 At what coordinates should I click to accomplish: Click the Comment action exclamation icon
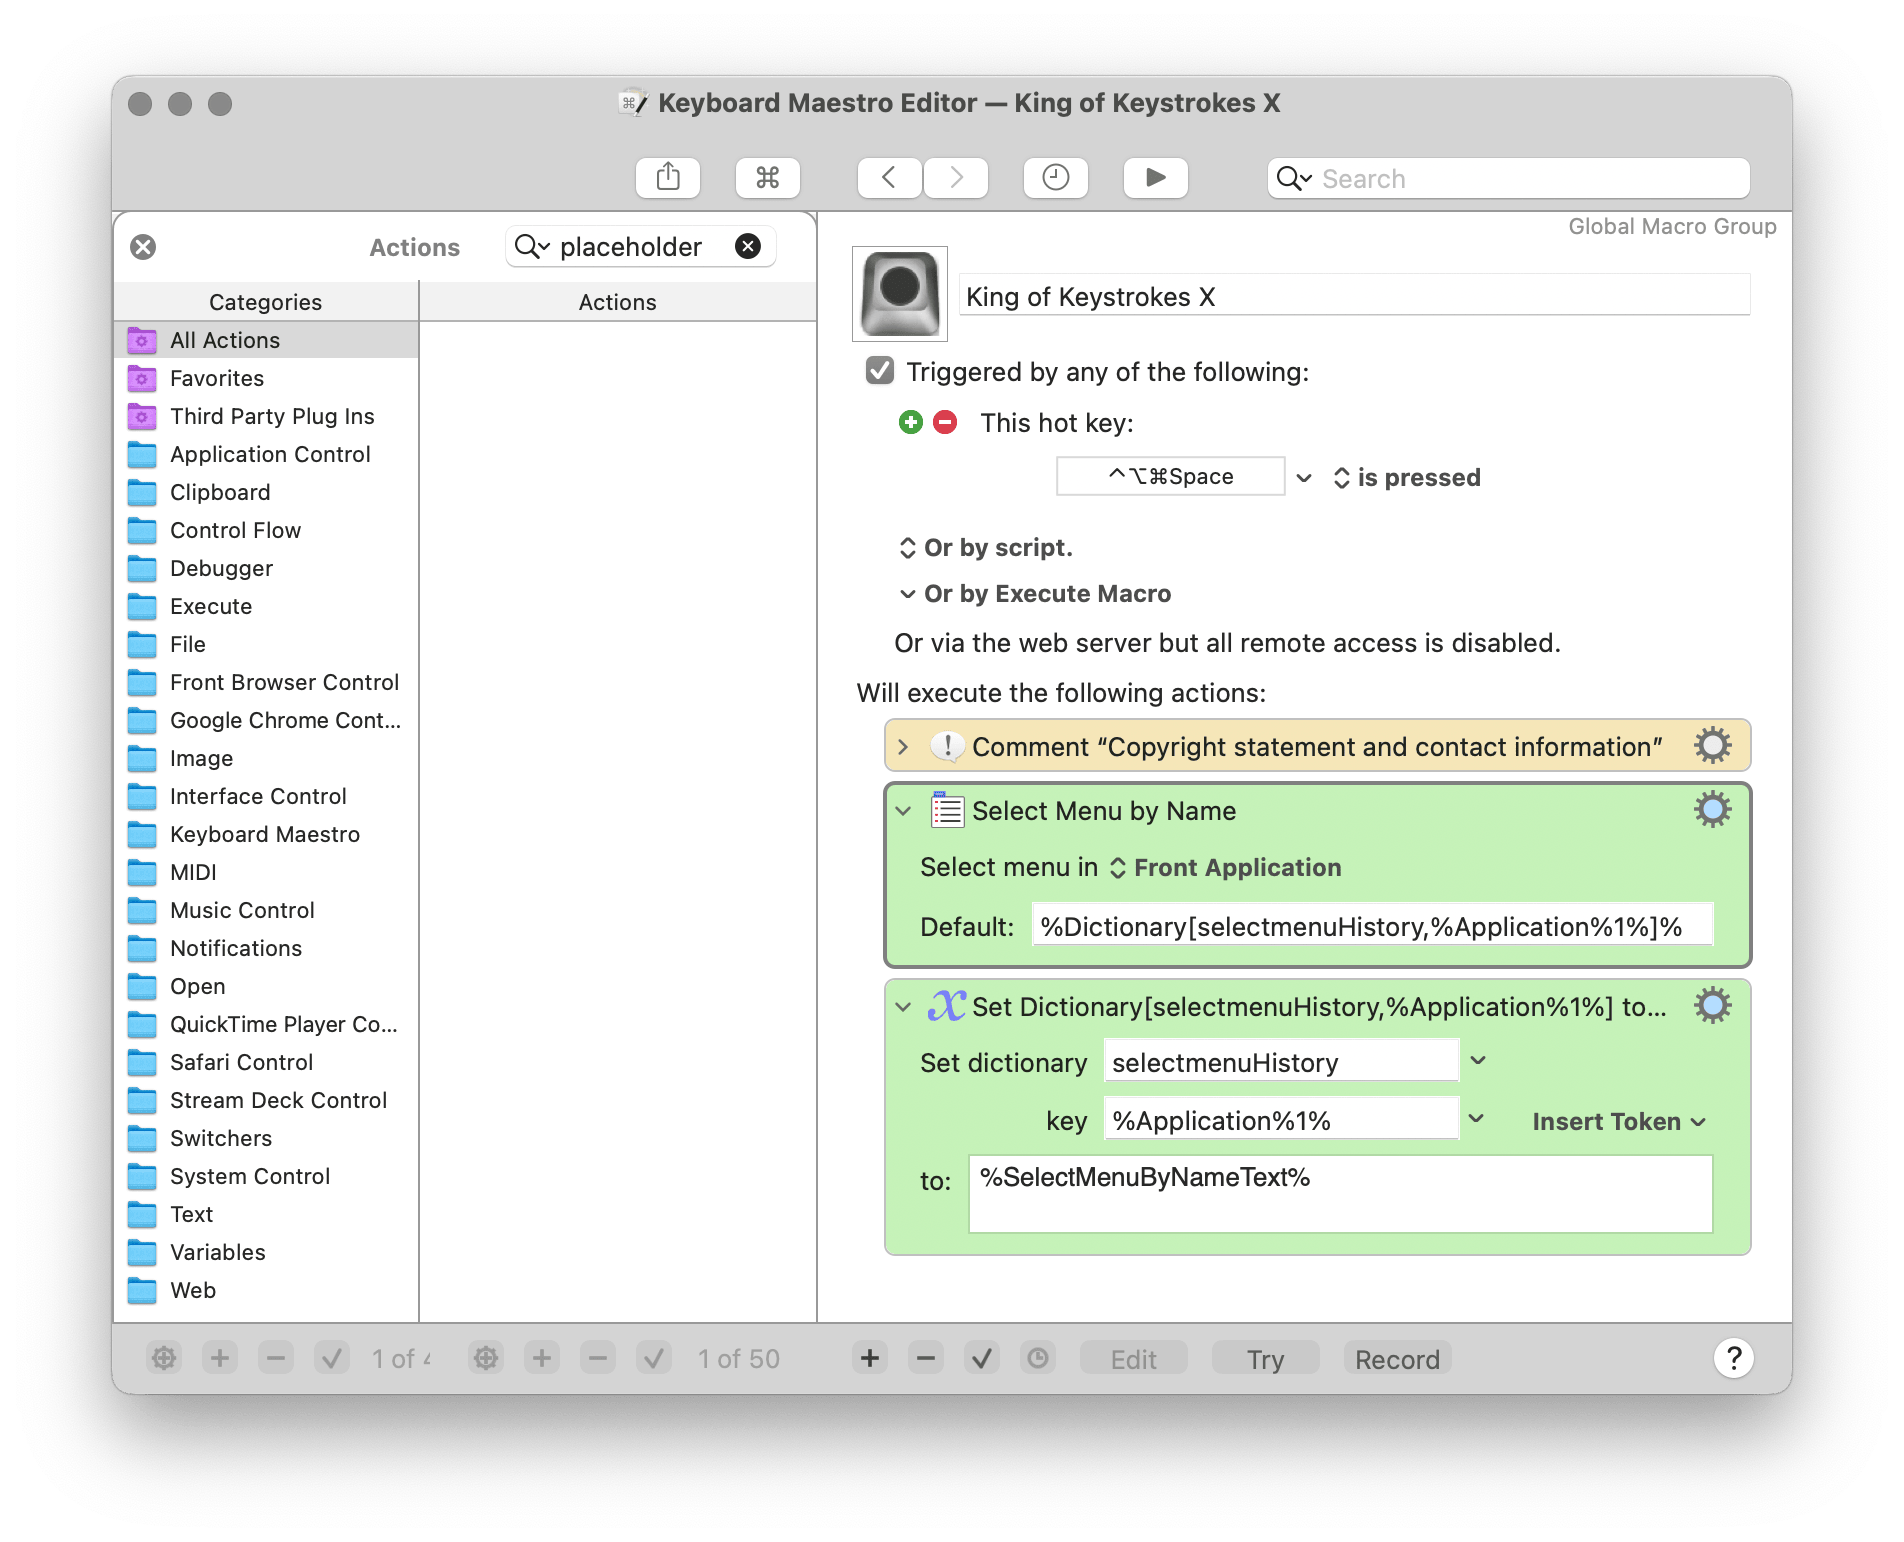tap(947, 746)
